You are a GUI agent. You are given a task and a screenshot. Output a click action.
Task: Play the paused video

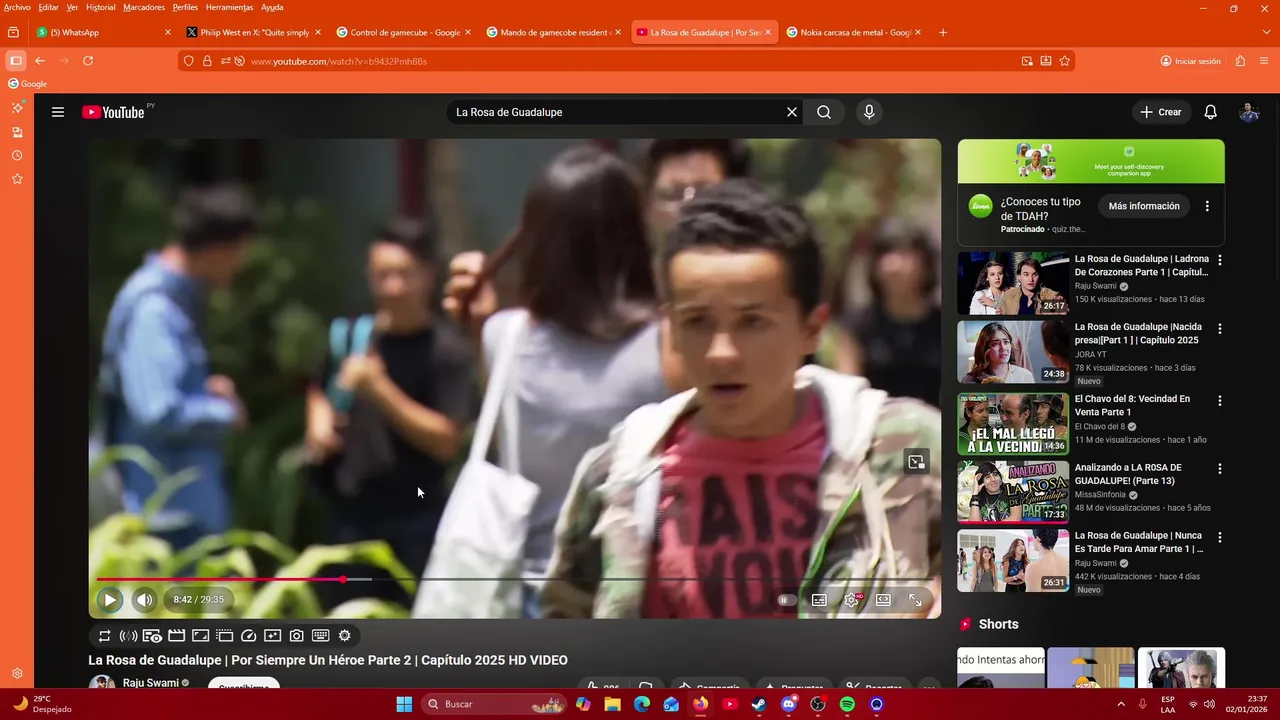point(110,600)
